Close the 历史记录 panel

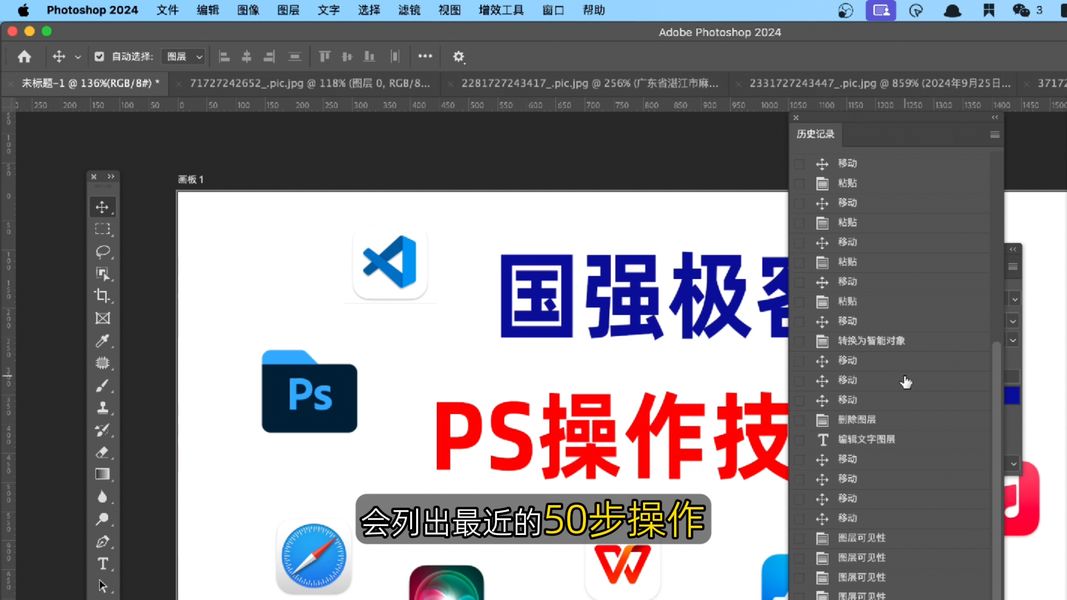pyautogui.click(x=795, y=118)
